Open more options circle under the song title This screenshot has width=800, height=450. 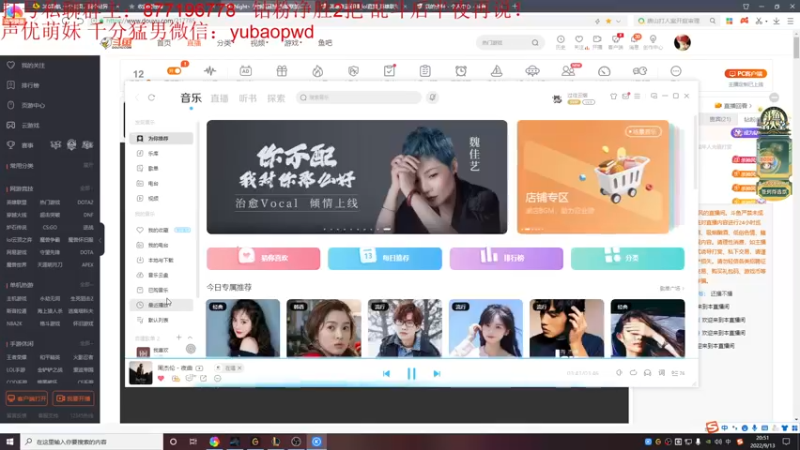coord(217,379)
